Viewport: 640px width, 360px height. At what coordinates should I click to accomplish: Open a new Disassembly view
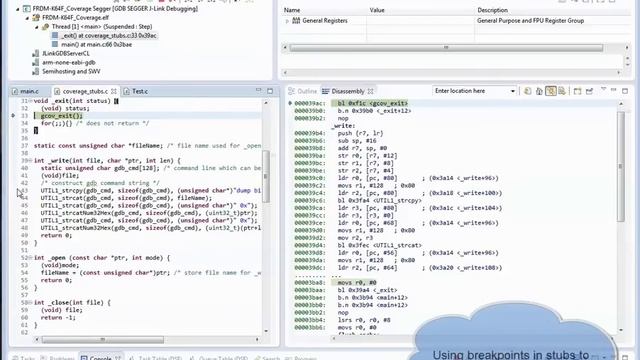pyautogui.click(x=577, y=91)
